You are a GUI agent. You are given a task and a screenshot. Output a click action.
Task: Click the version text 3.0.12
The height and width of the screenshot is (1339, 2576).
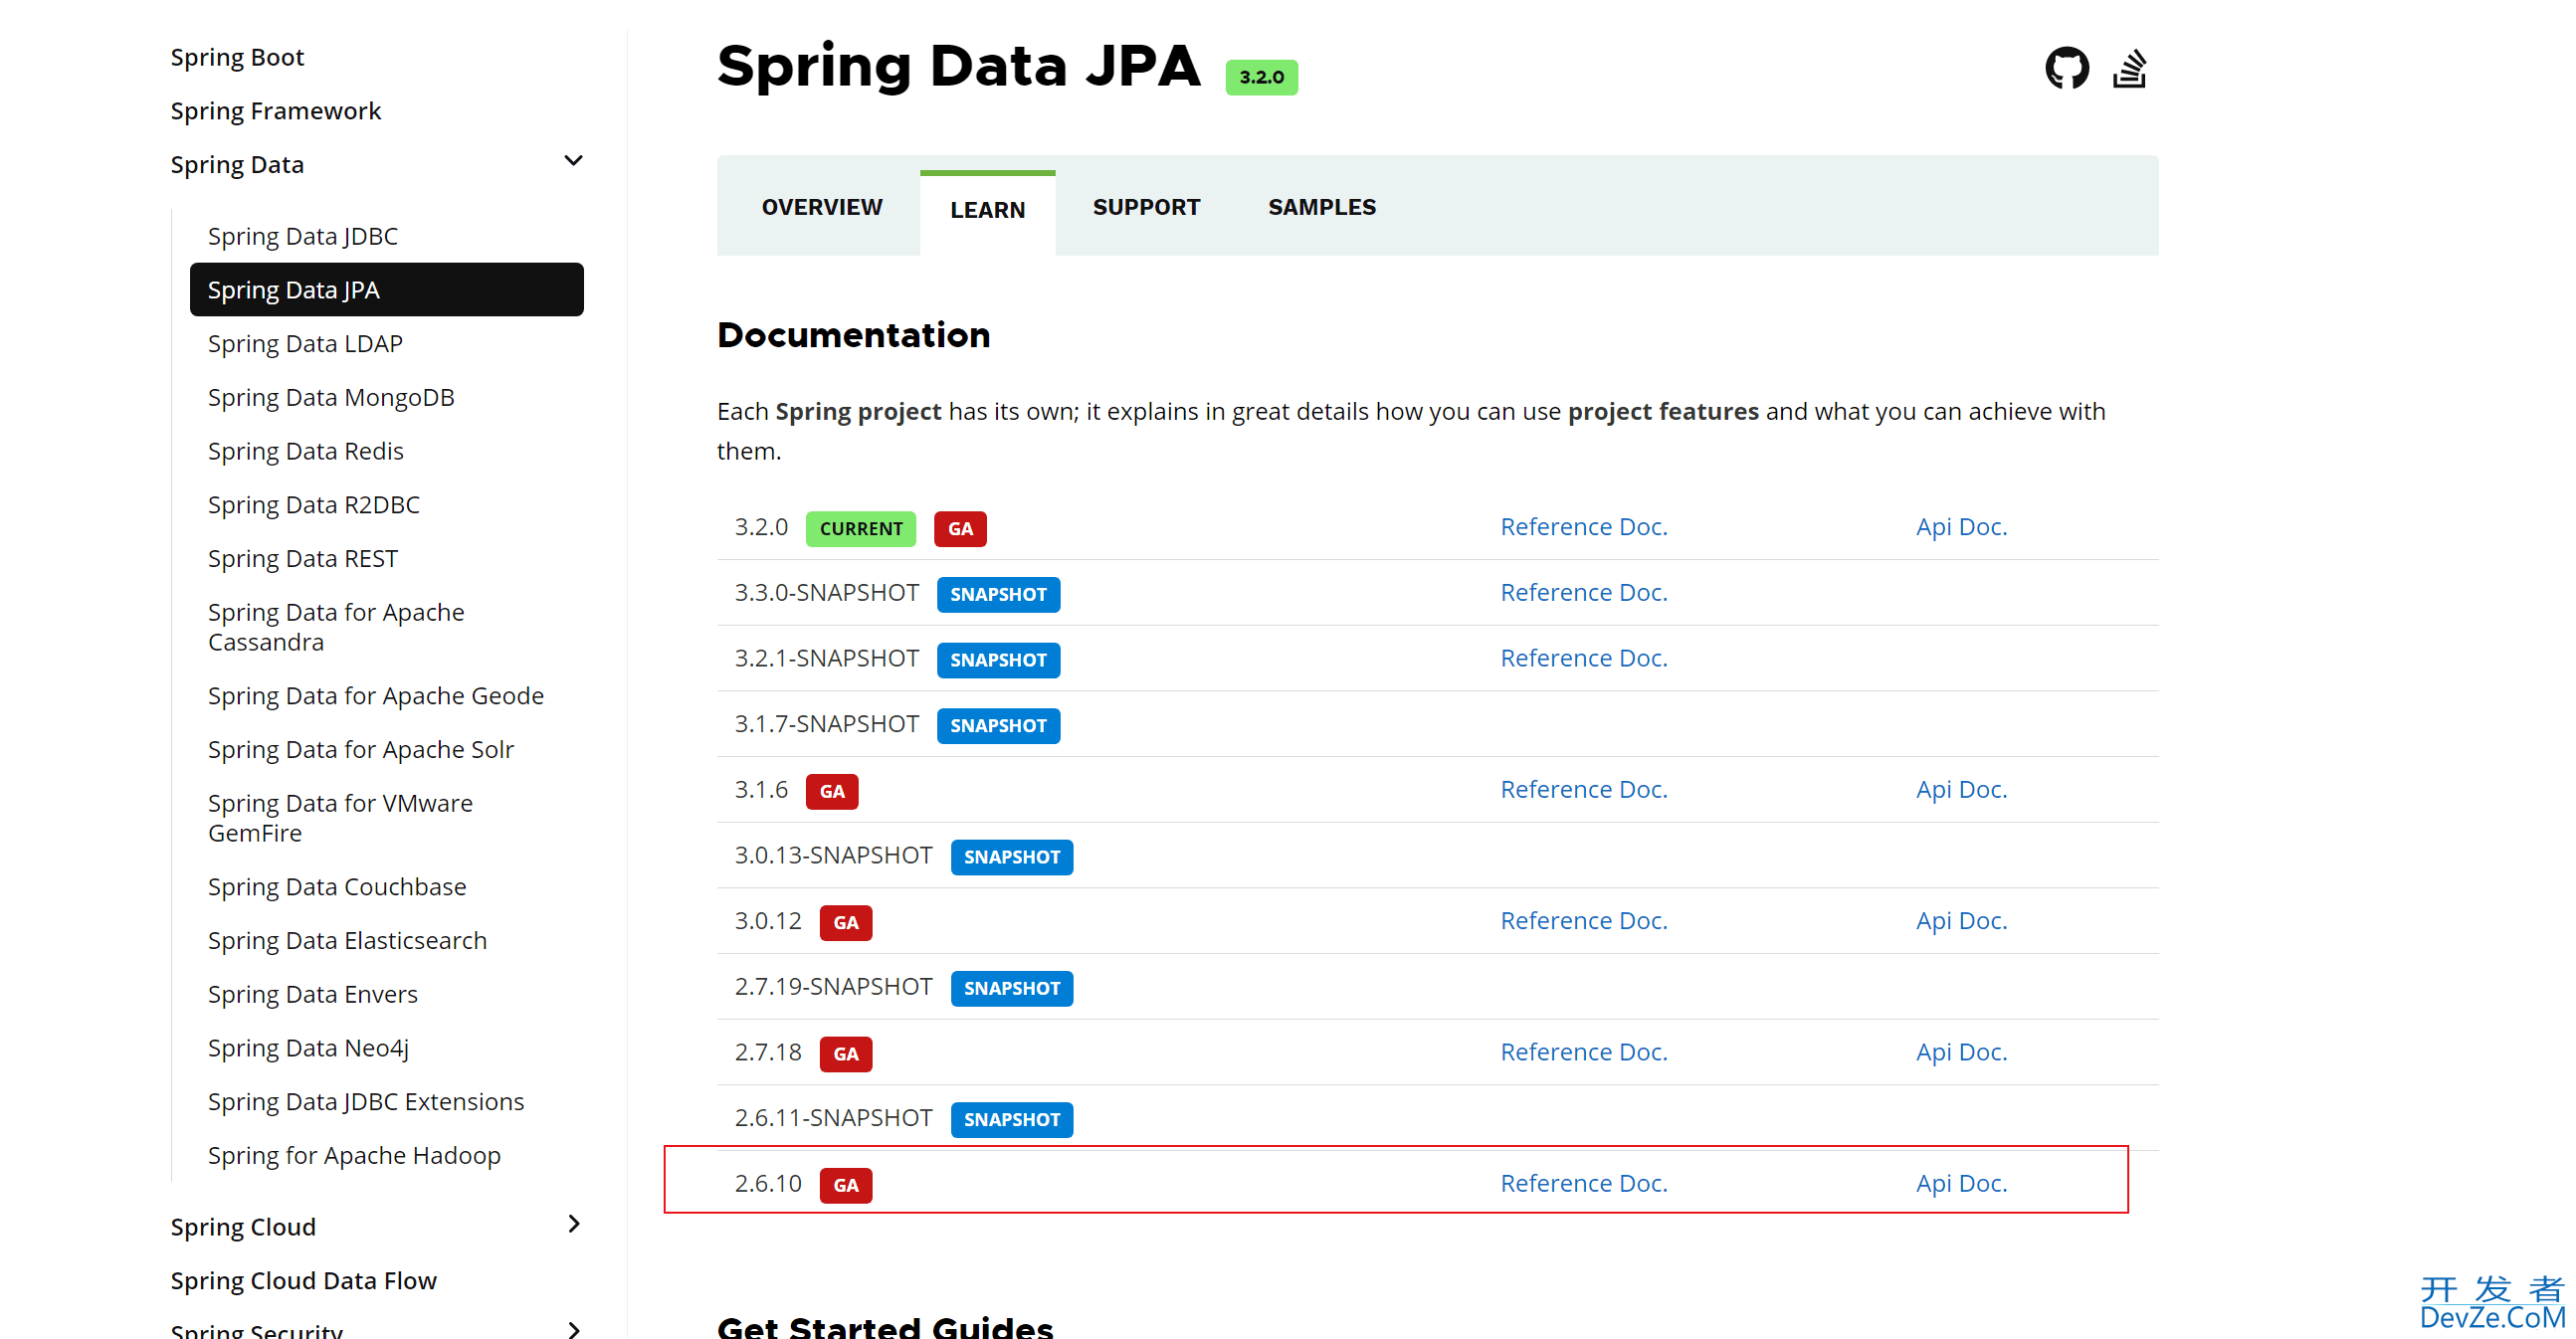click(x=768, y=921)
